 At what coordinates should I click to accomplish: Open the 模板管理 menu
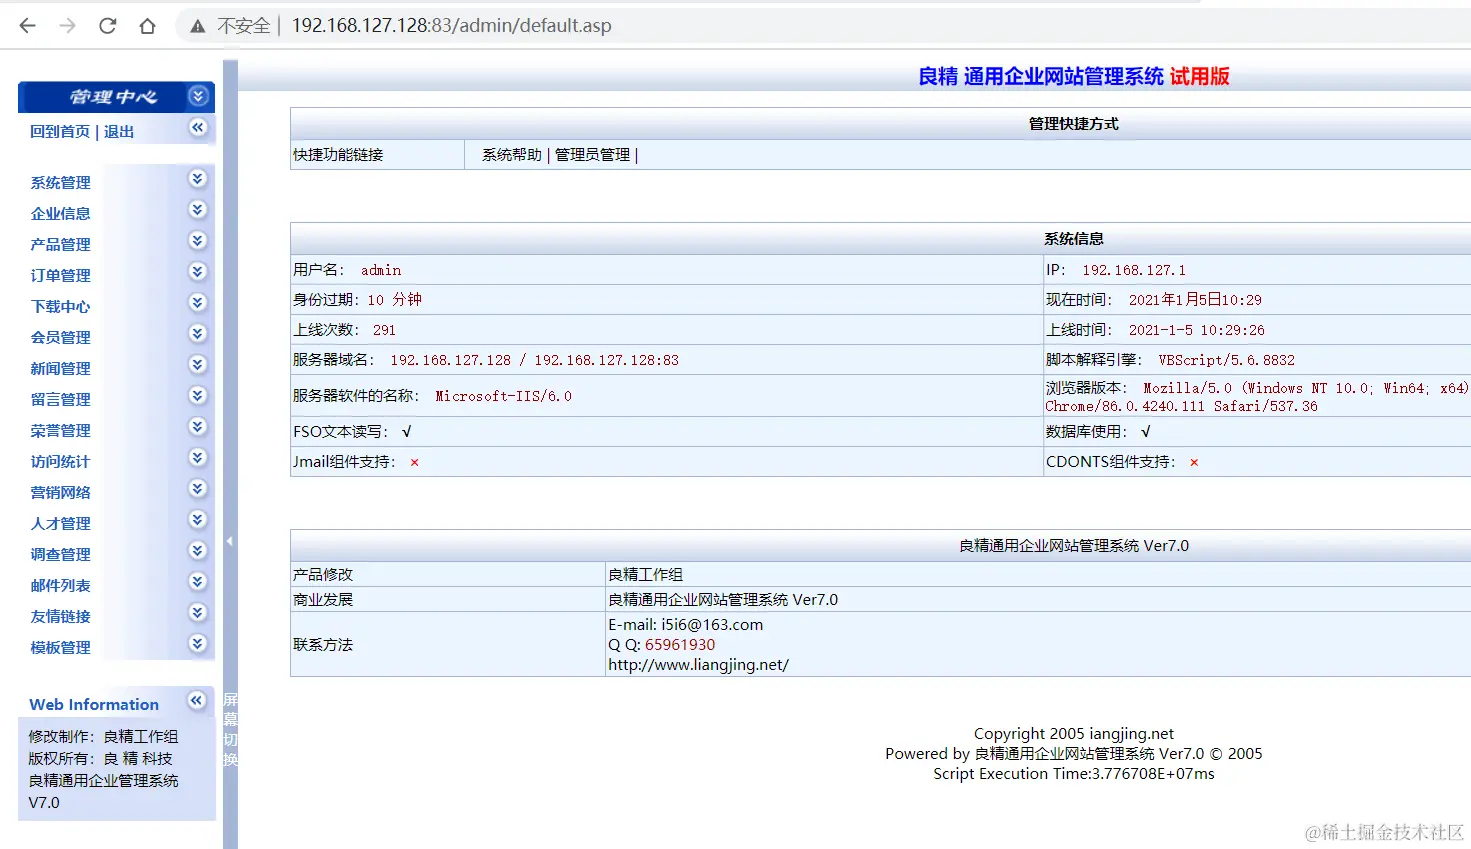pos(60,648)
